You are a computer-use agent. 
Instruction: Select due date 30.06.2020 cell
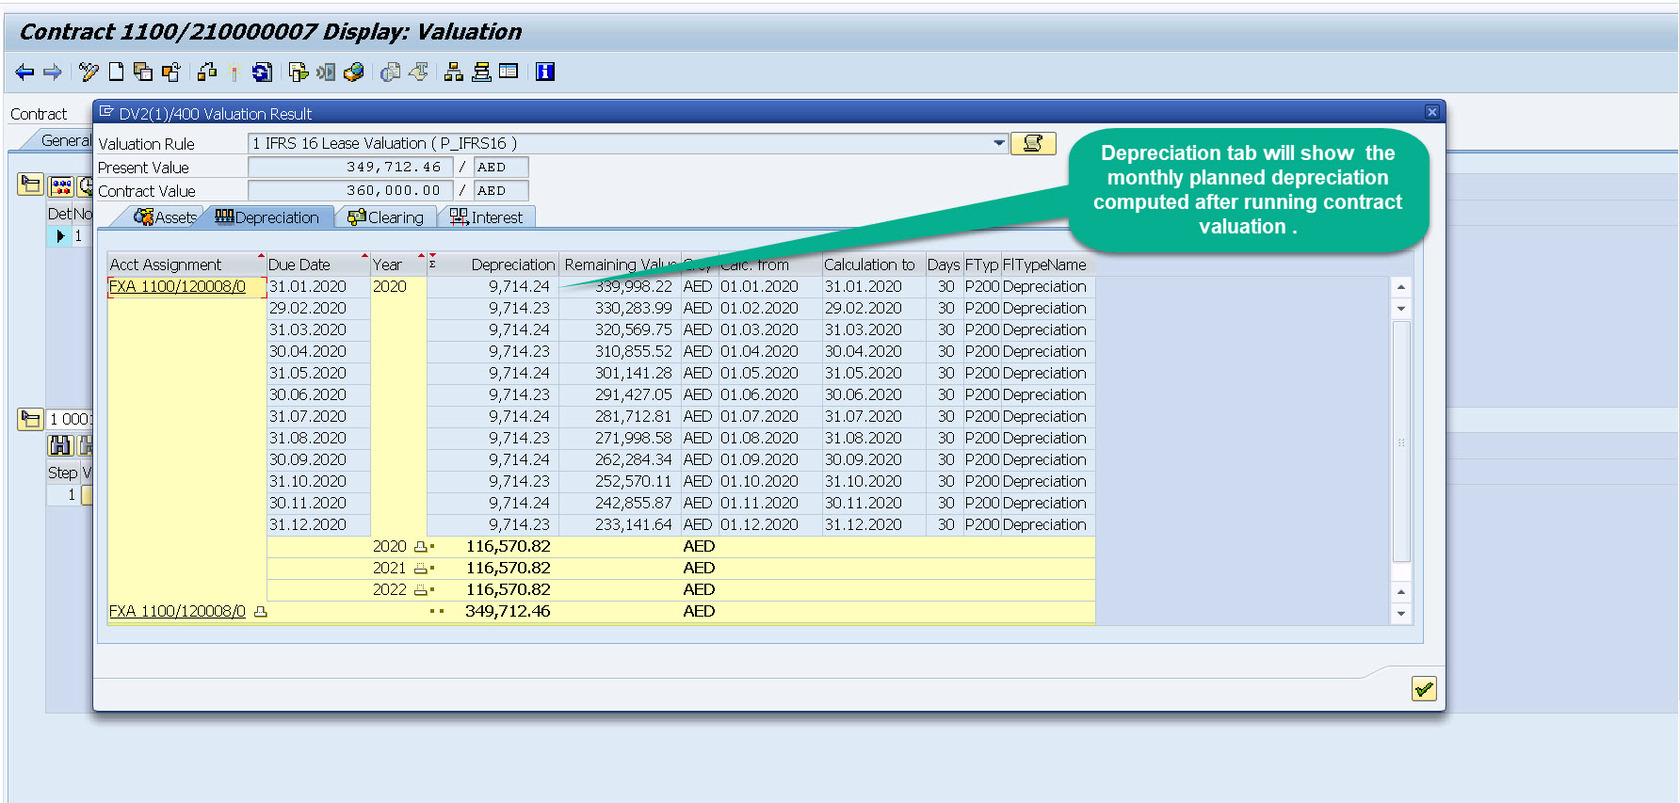pyautogui.click(x=318, y=395)
